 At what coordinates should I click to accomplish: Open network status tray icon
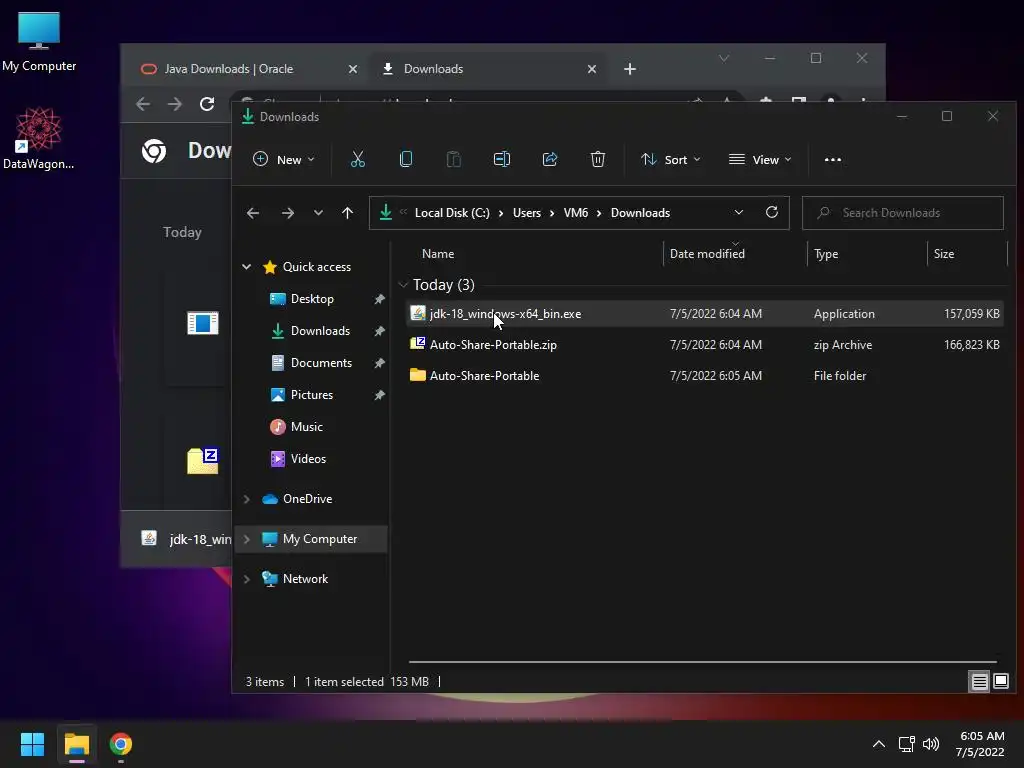[906, 744]
